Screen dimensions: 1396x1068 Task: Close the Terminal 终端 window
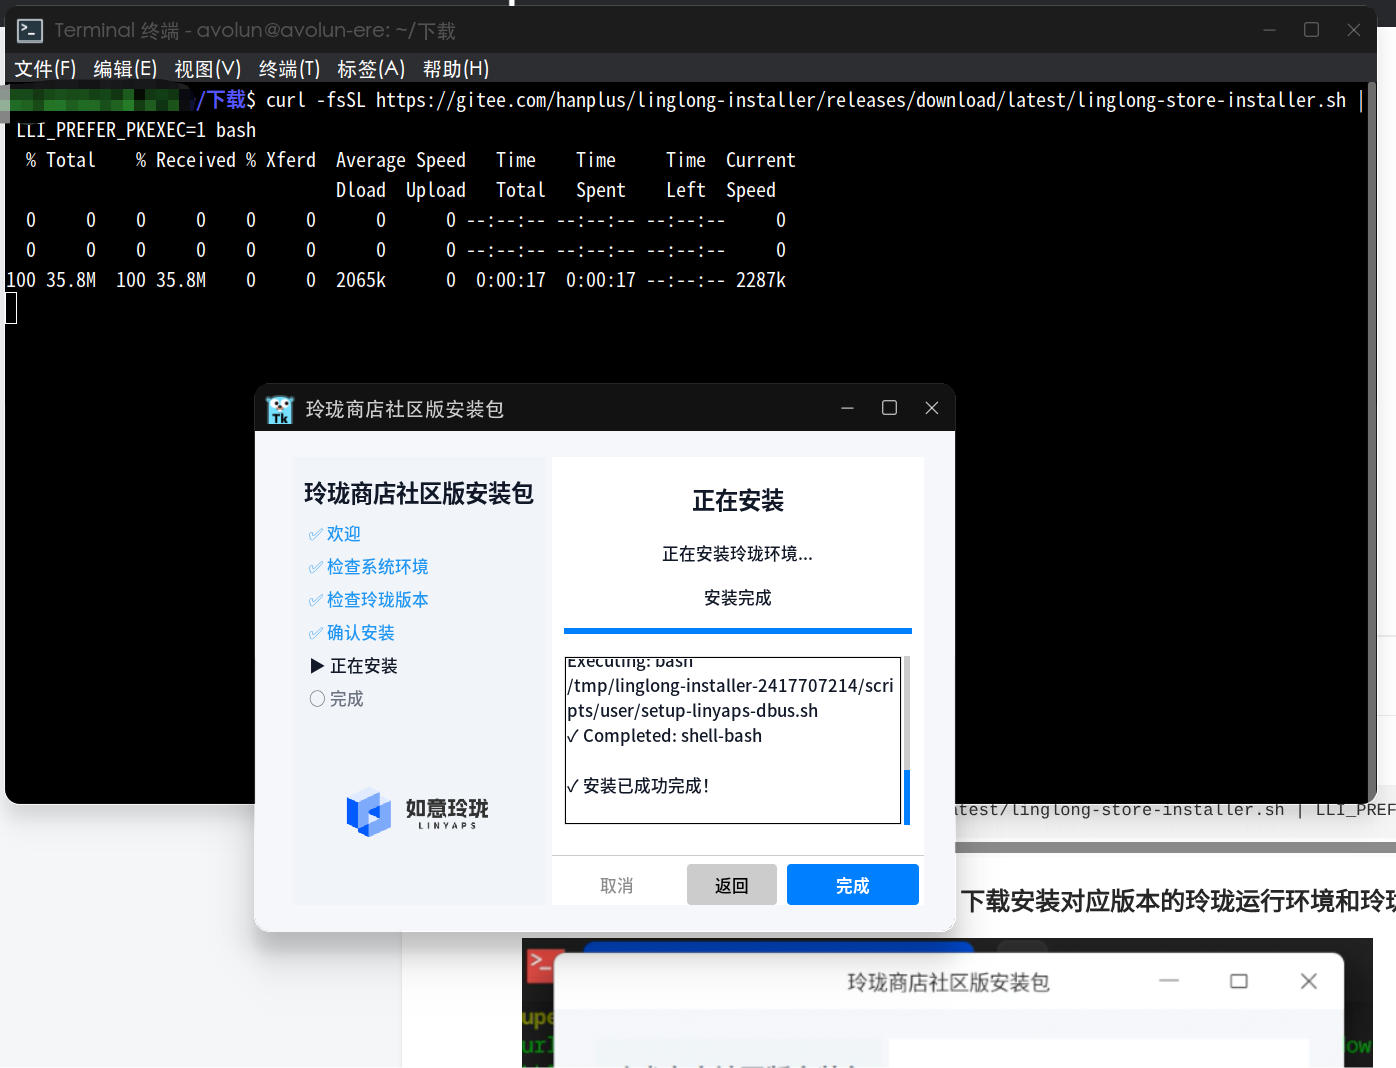pyautogui.click(x=1354, y=30)
